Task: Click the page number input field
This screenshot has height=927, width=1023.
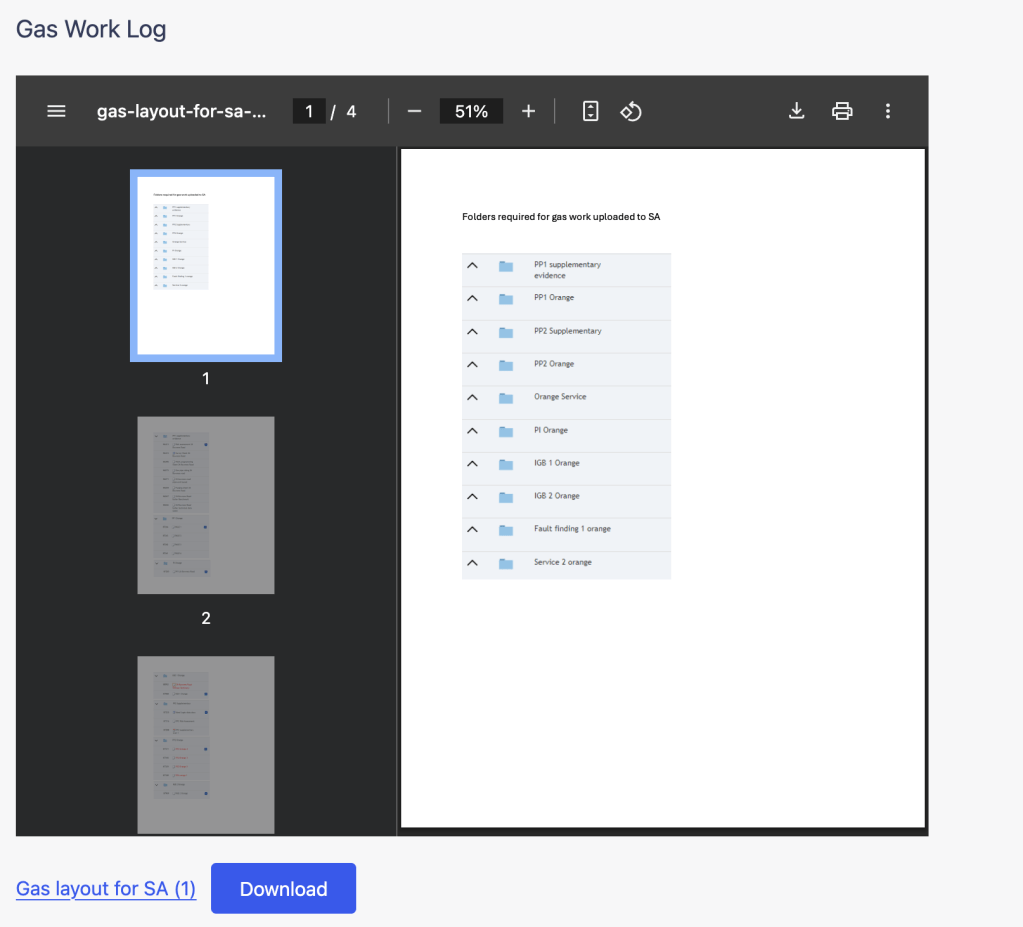Action: 309,111
